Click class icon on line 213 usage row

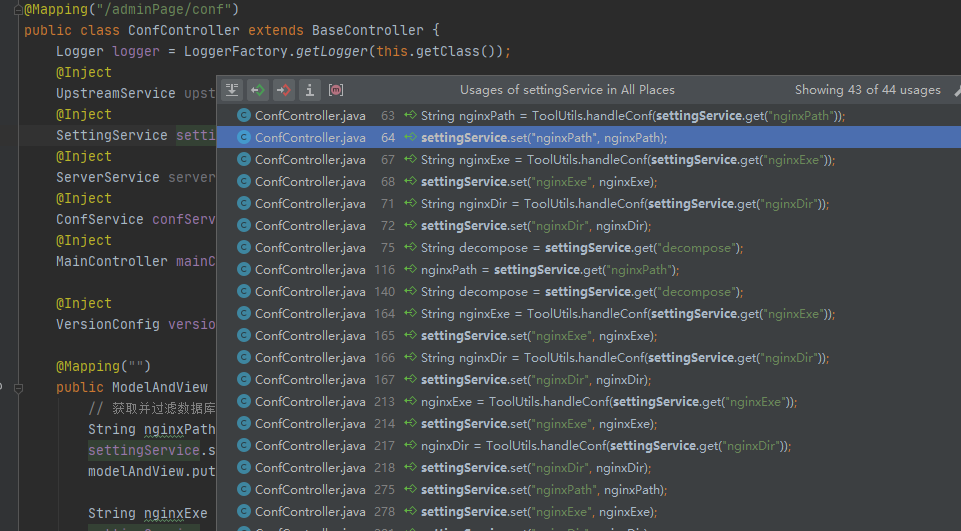(244, 402)
